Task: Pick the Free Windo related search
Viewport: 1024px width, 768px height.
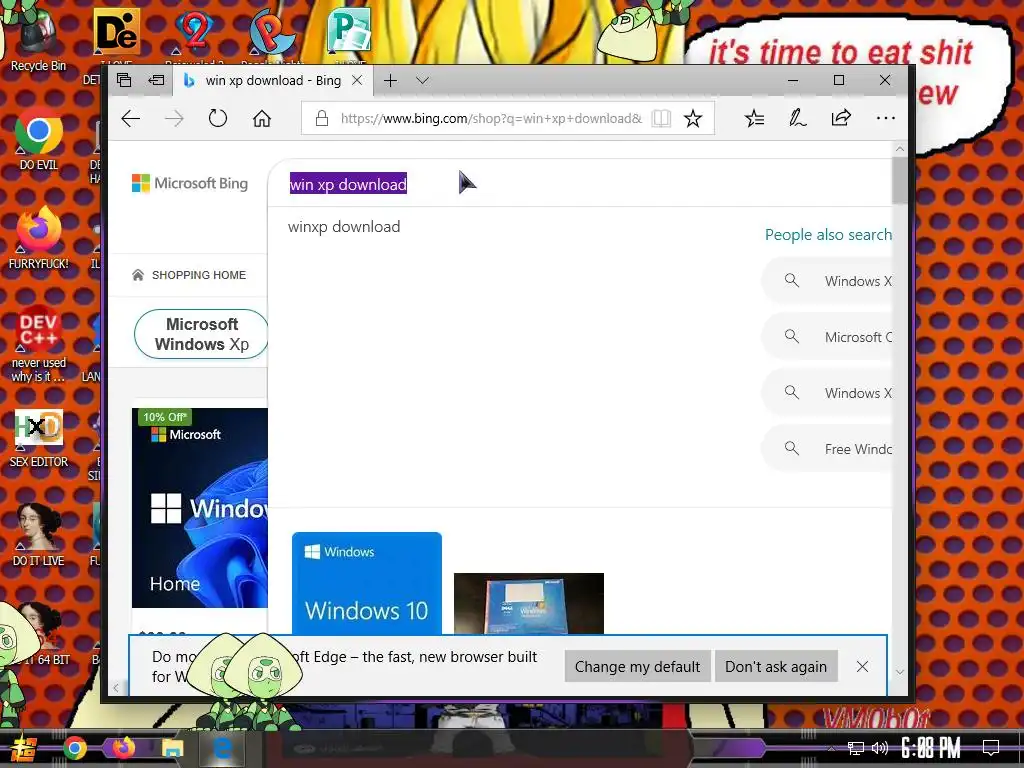Action: tap(827, 449)
